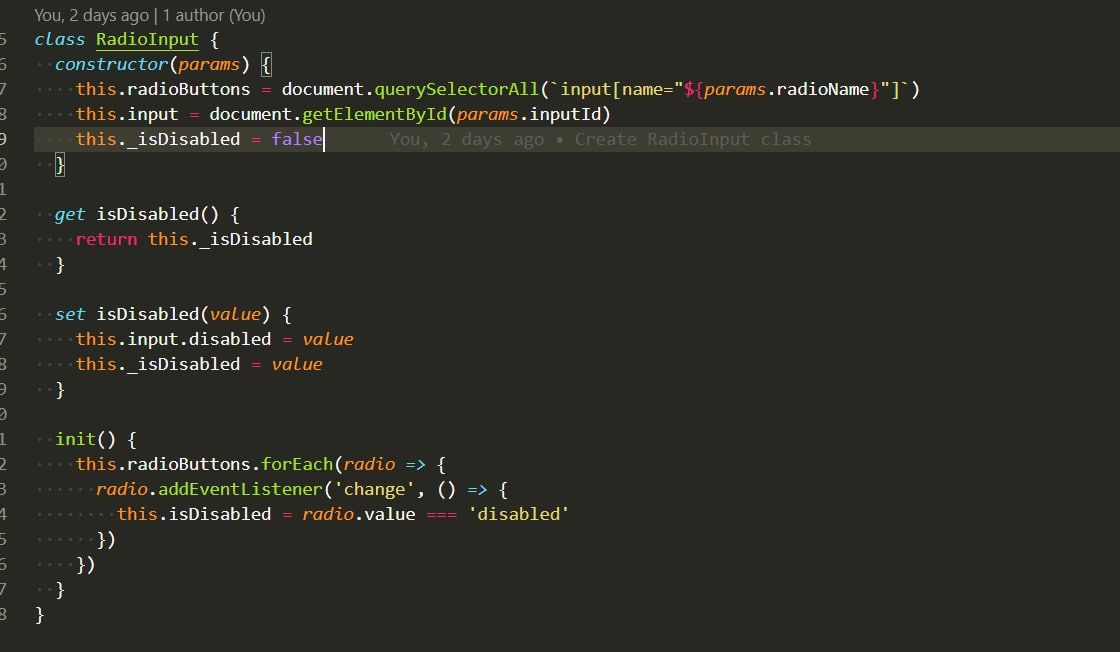Click the 'false' value on the highlighted line
The height and width of the screenshot is (652, 1120).
tap(297, 139)
